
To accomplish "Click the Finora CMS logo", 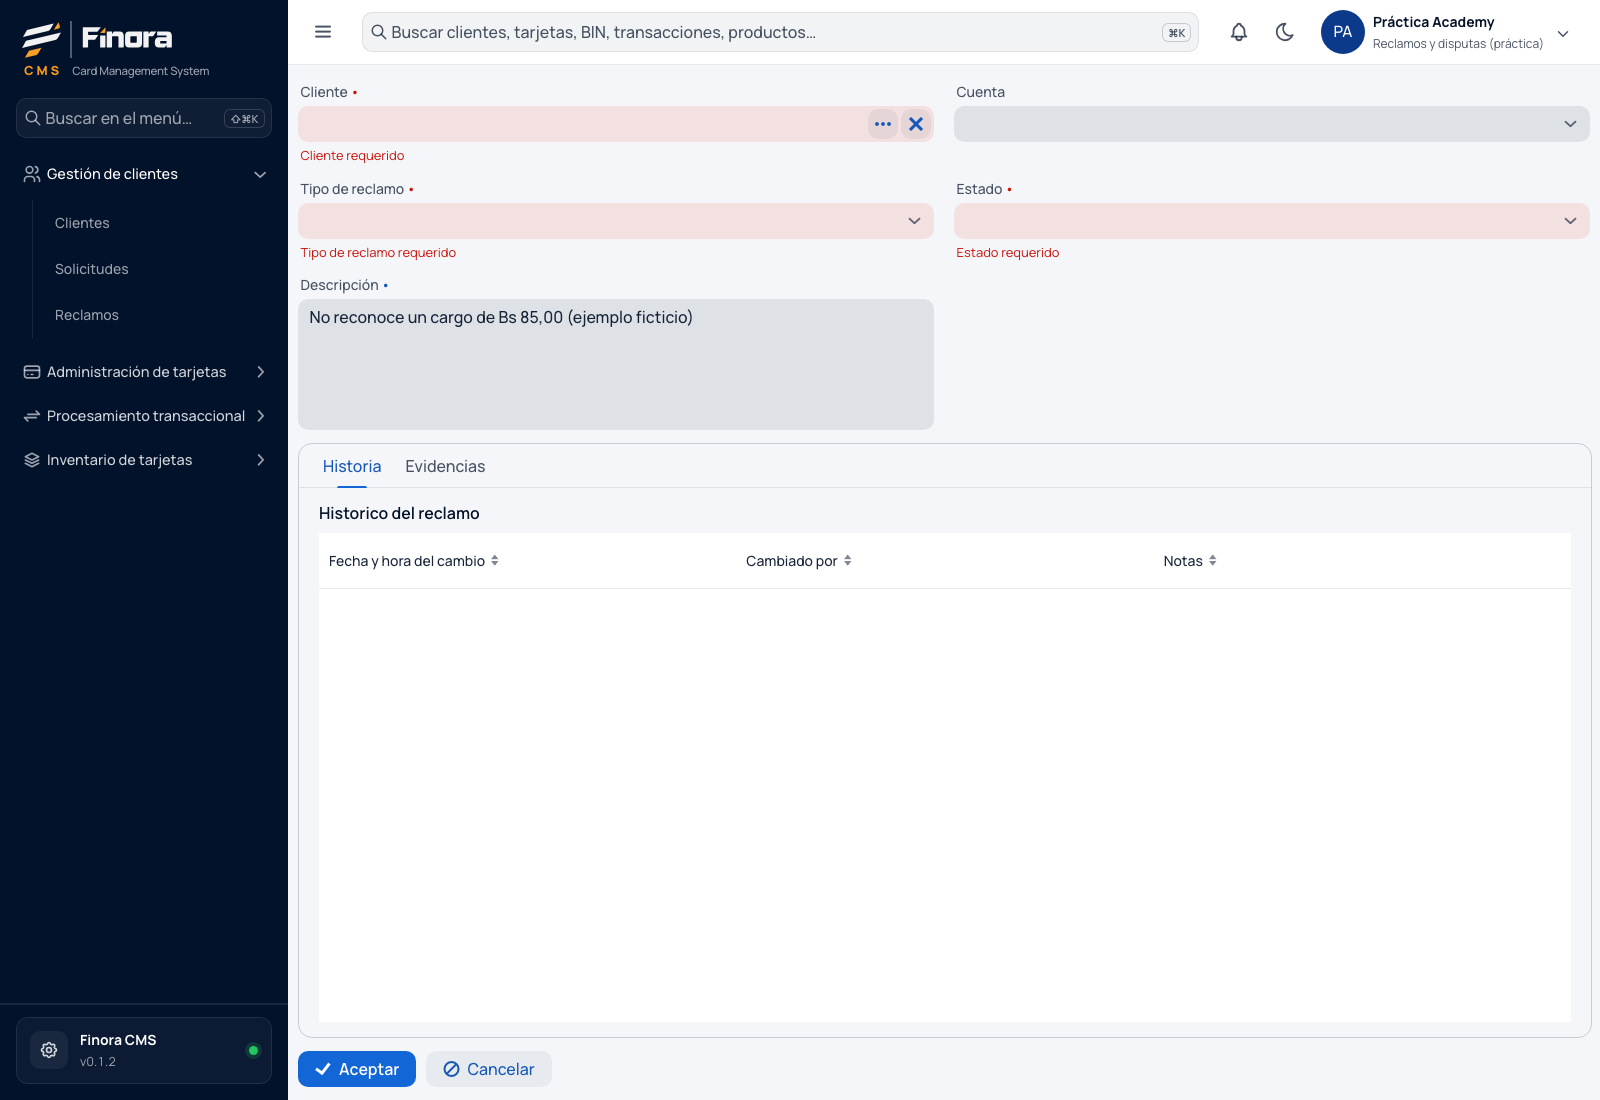I will (98, 49).
